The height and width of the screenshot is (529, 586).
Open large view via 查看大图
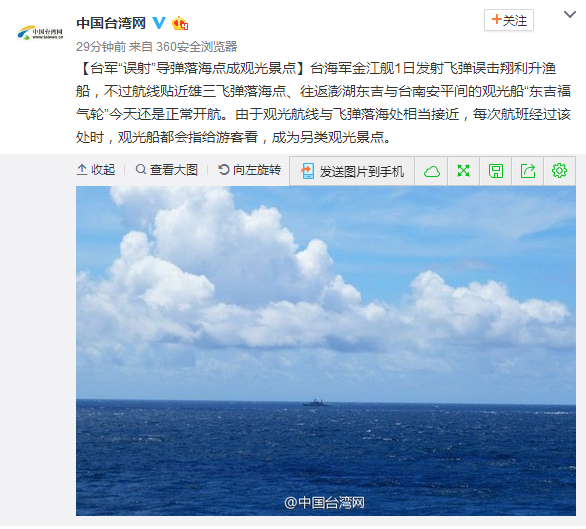point(167,170)
